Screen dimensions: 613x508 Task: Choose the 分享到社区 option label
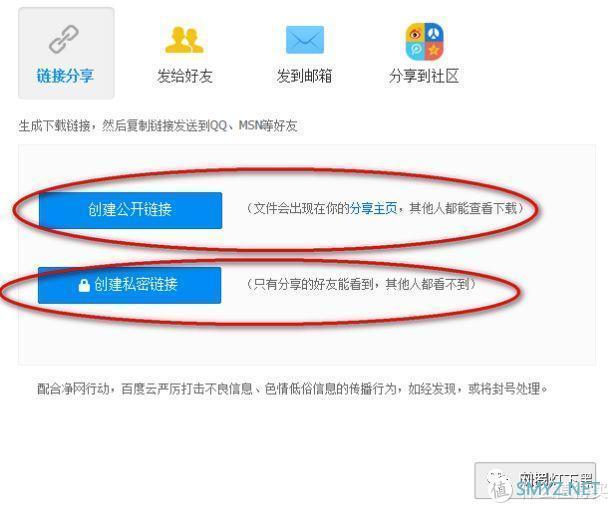(424, 76)
